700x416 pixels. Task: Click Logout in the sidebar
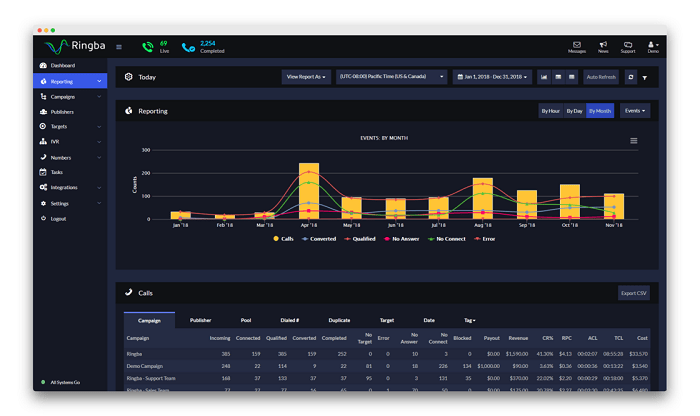point(58,218)
